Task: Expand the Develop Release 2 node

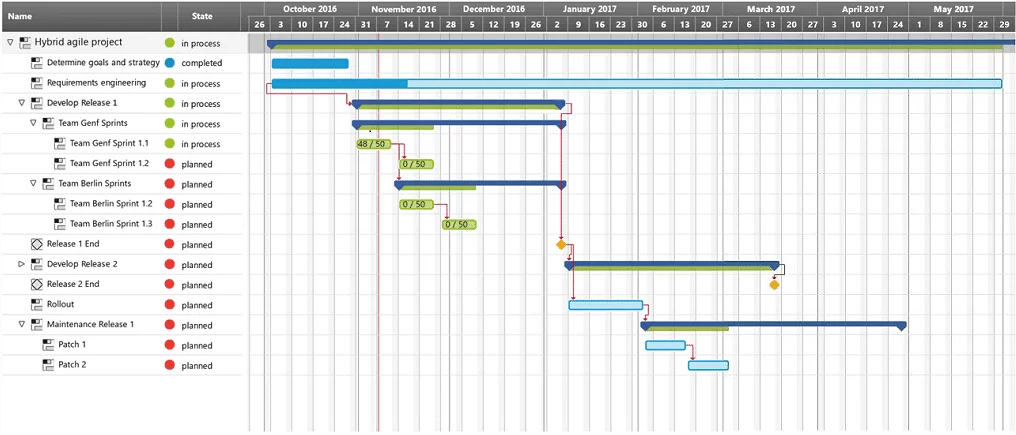Action: [x=21, y=264]
